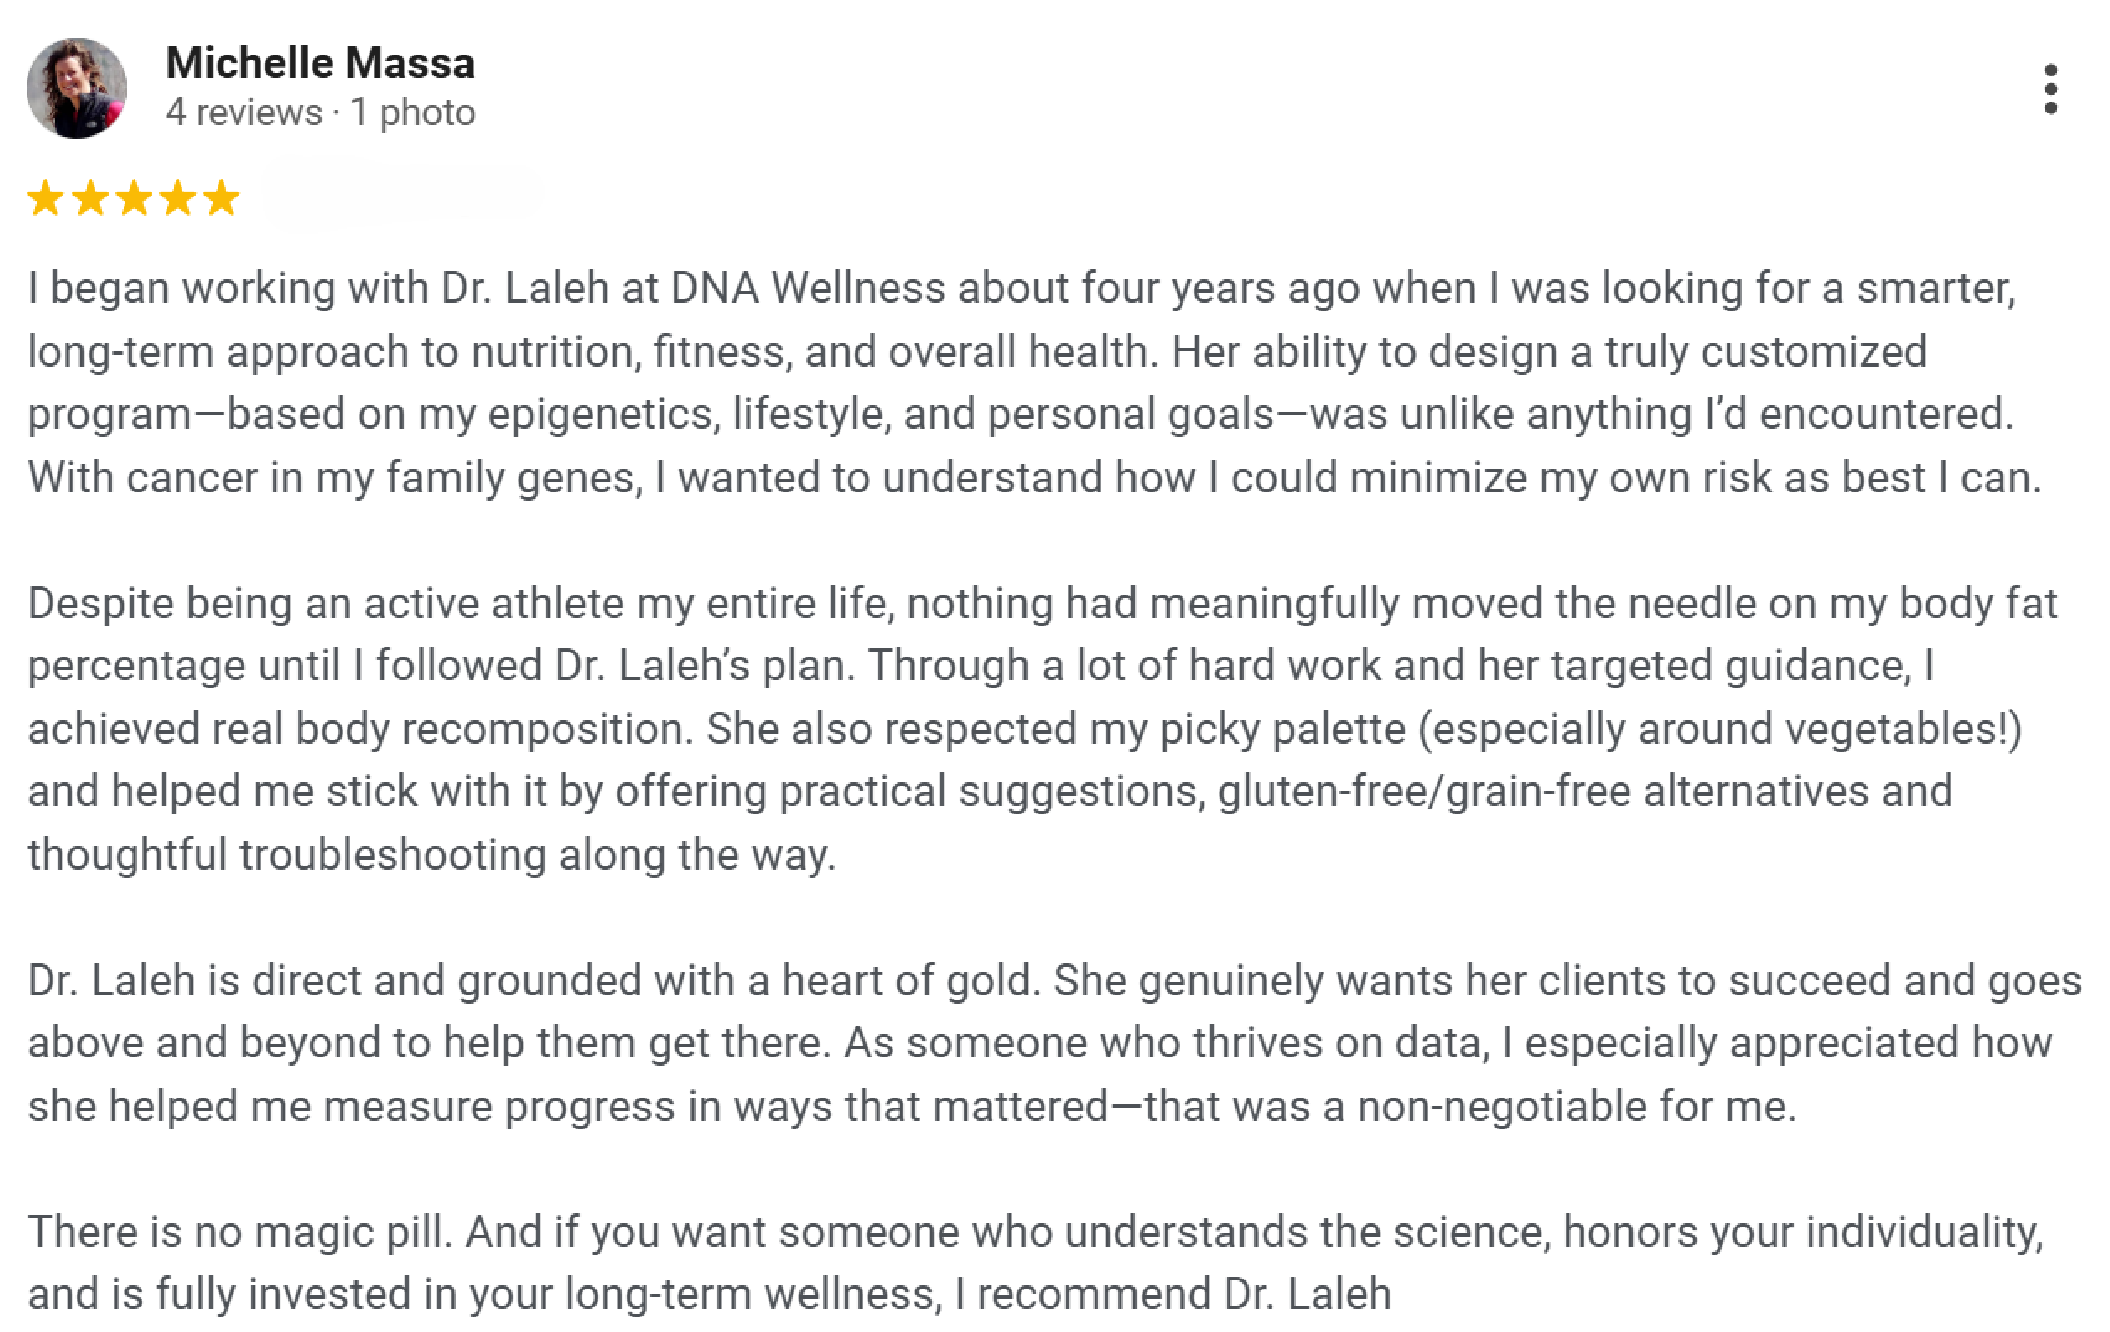Click the first rating star
2110x1332 pixels.
[x=46, y=198]
